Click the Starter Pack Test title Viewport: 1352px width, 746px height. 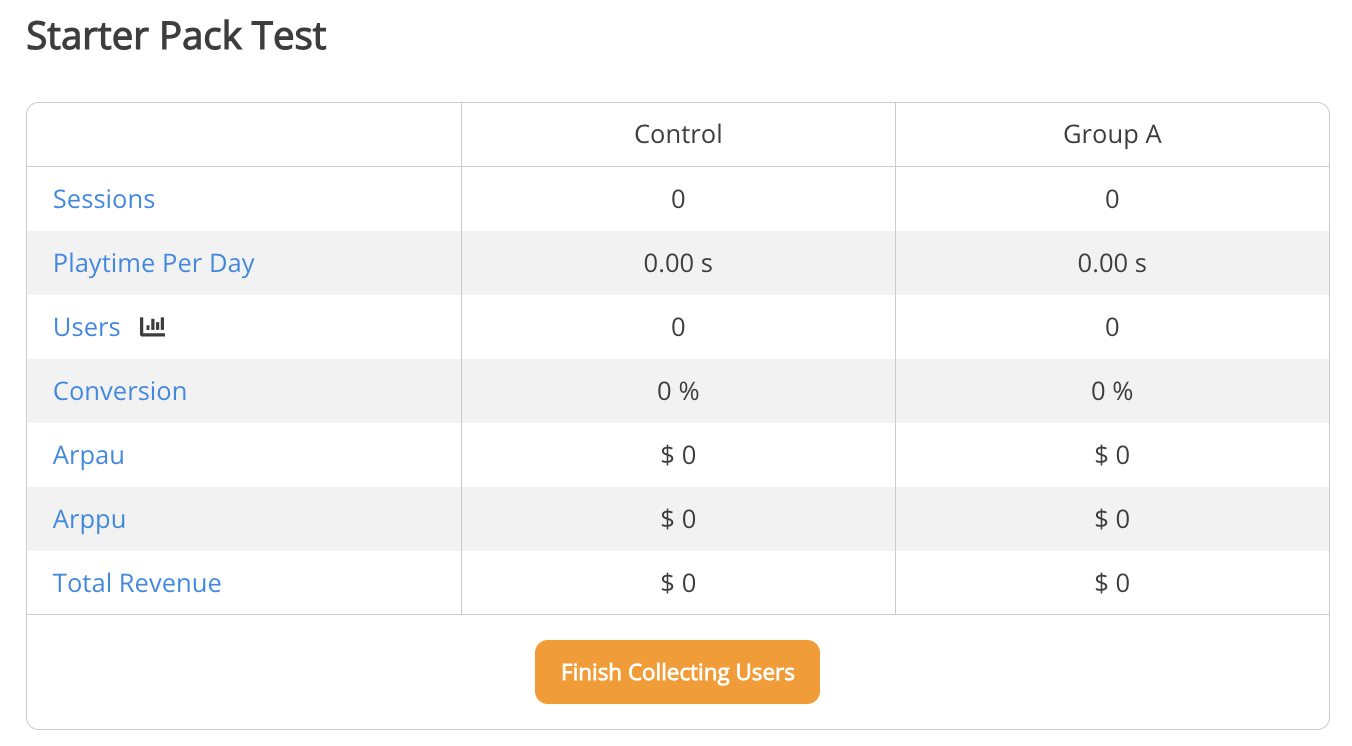176,36
